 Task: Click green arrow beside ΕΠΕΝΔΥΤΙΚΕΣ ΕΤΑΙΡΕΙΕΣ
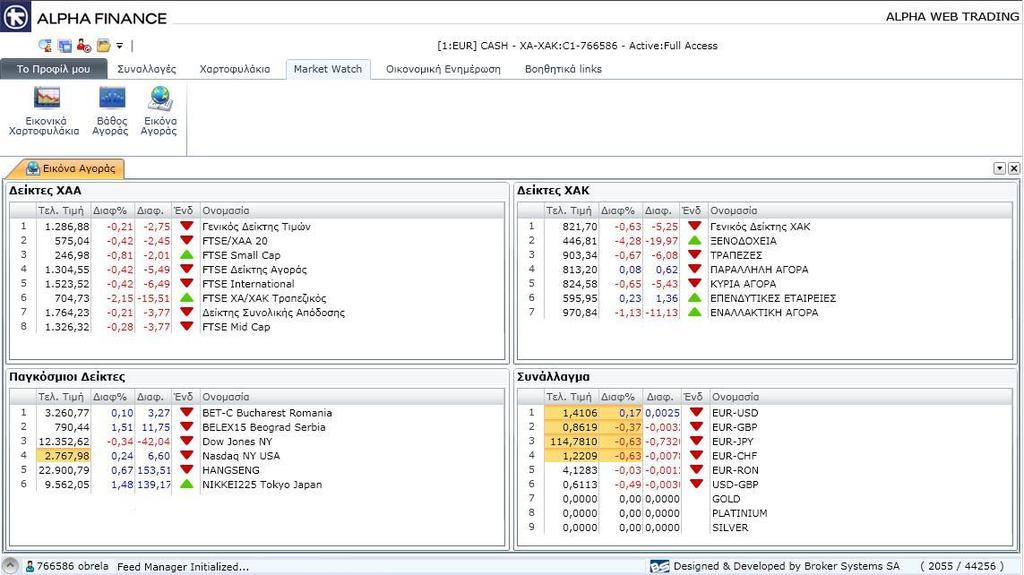coord(694,298)
